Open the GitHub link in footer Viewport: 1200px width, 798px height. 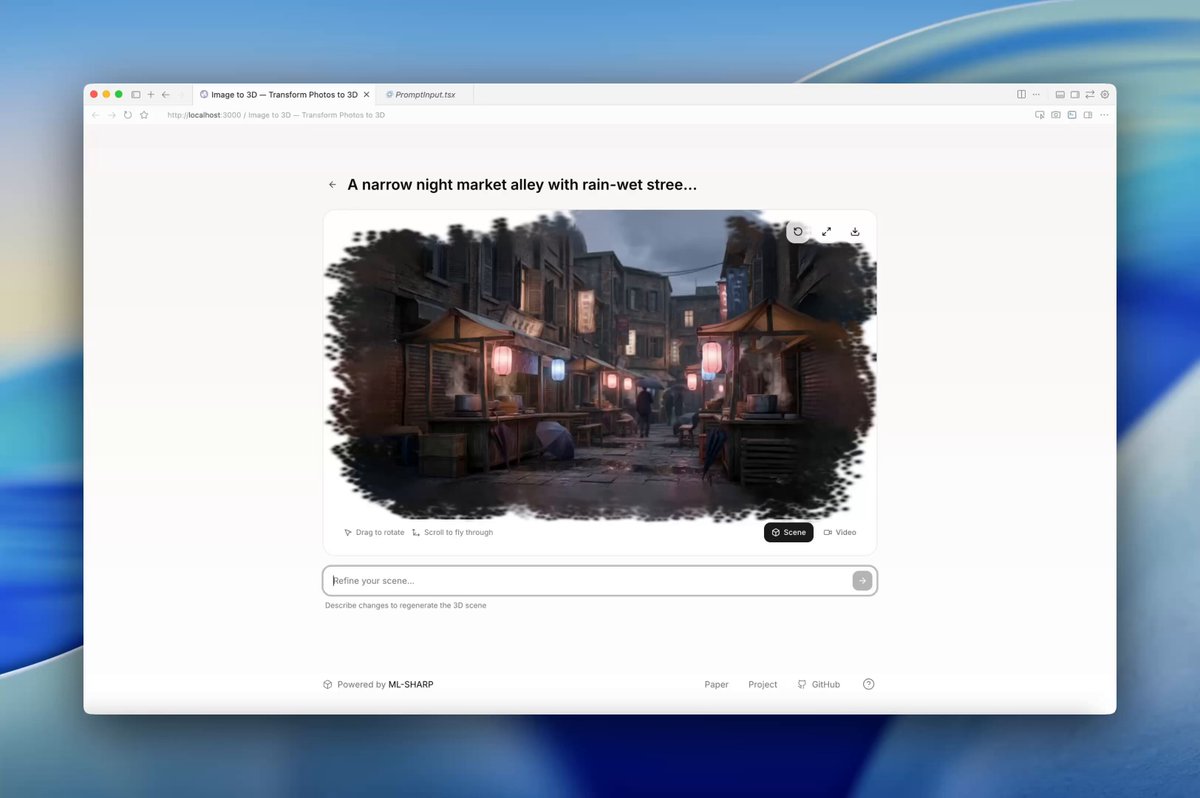819,685
